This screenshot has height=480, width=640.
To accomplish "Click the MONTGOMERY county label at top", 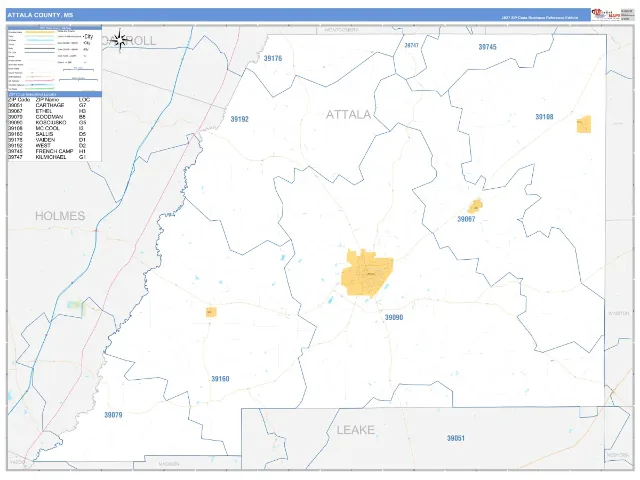I will pos(342,30).
